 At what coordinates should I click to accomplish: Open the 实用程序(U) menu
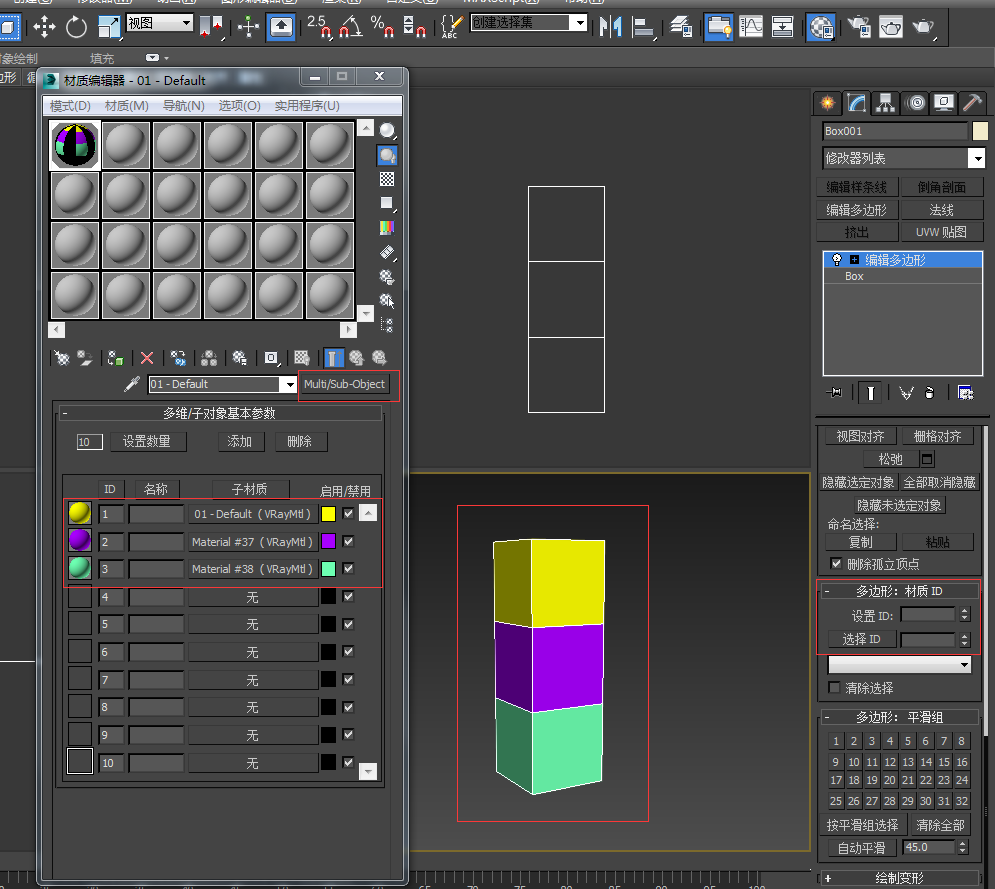(x=307, y=106)
